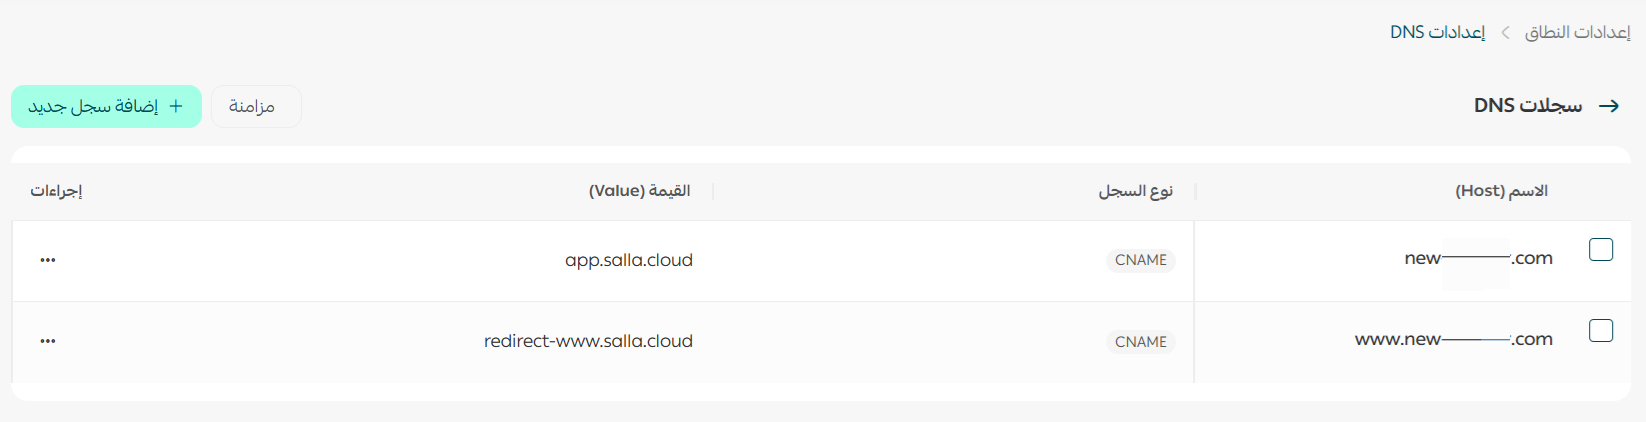
Task: Open actions menu for app.salla.cloud record
Action: (48, 260)
